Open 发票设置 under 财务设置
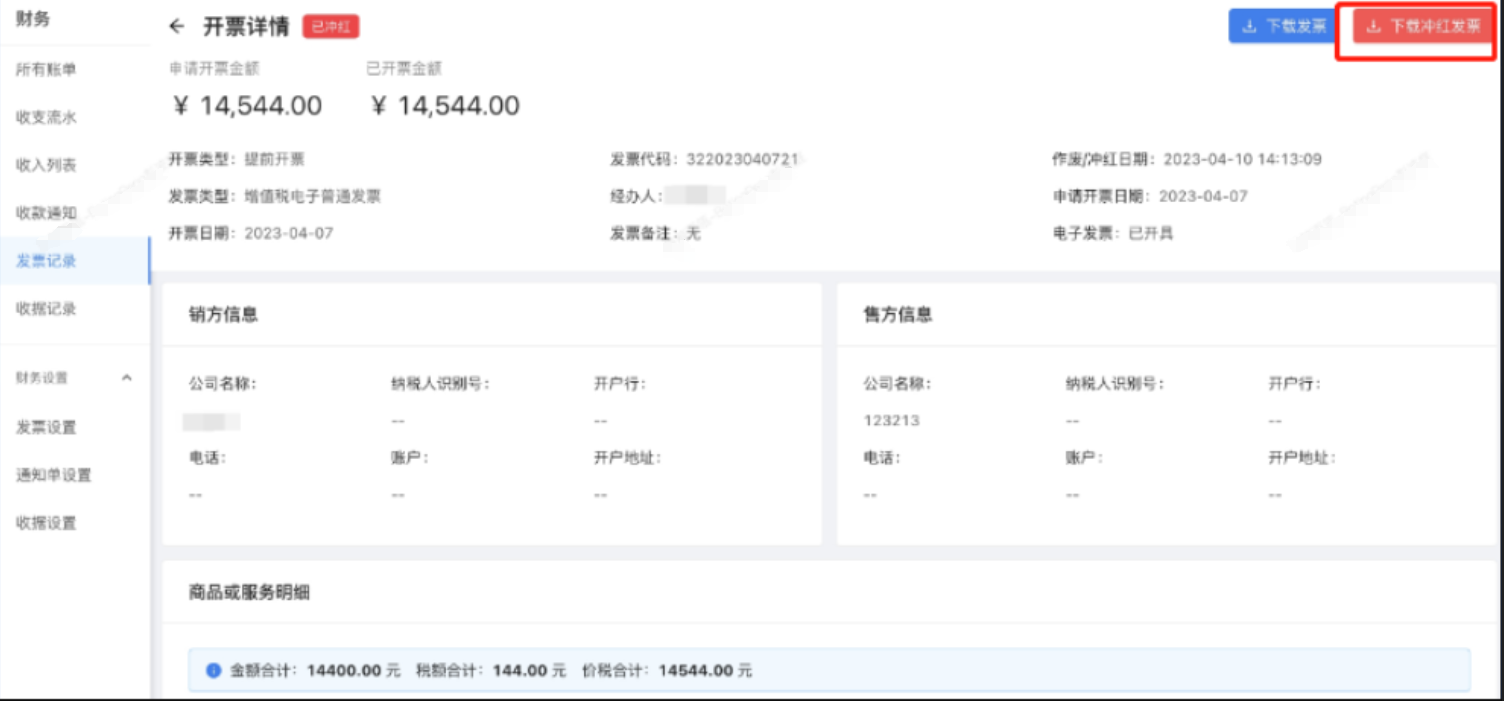 [x=46, y=427]
